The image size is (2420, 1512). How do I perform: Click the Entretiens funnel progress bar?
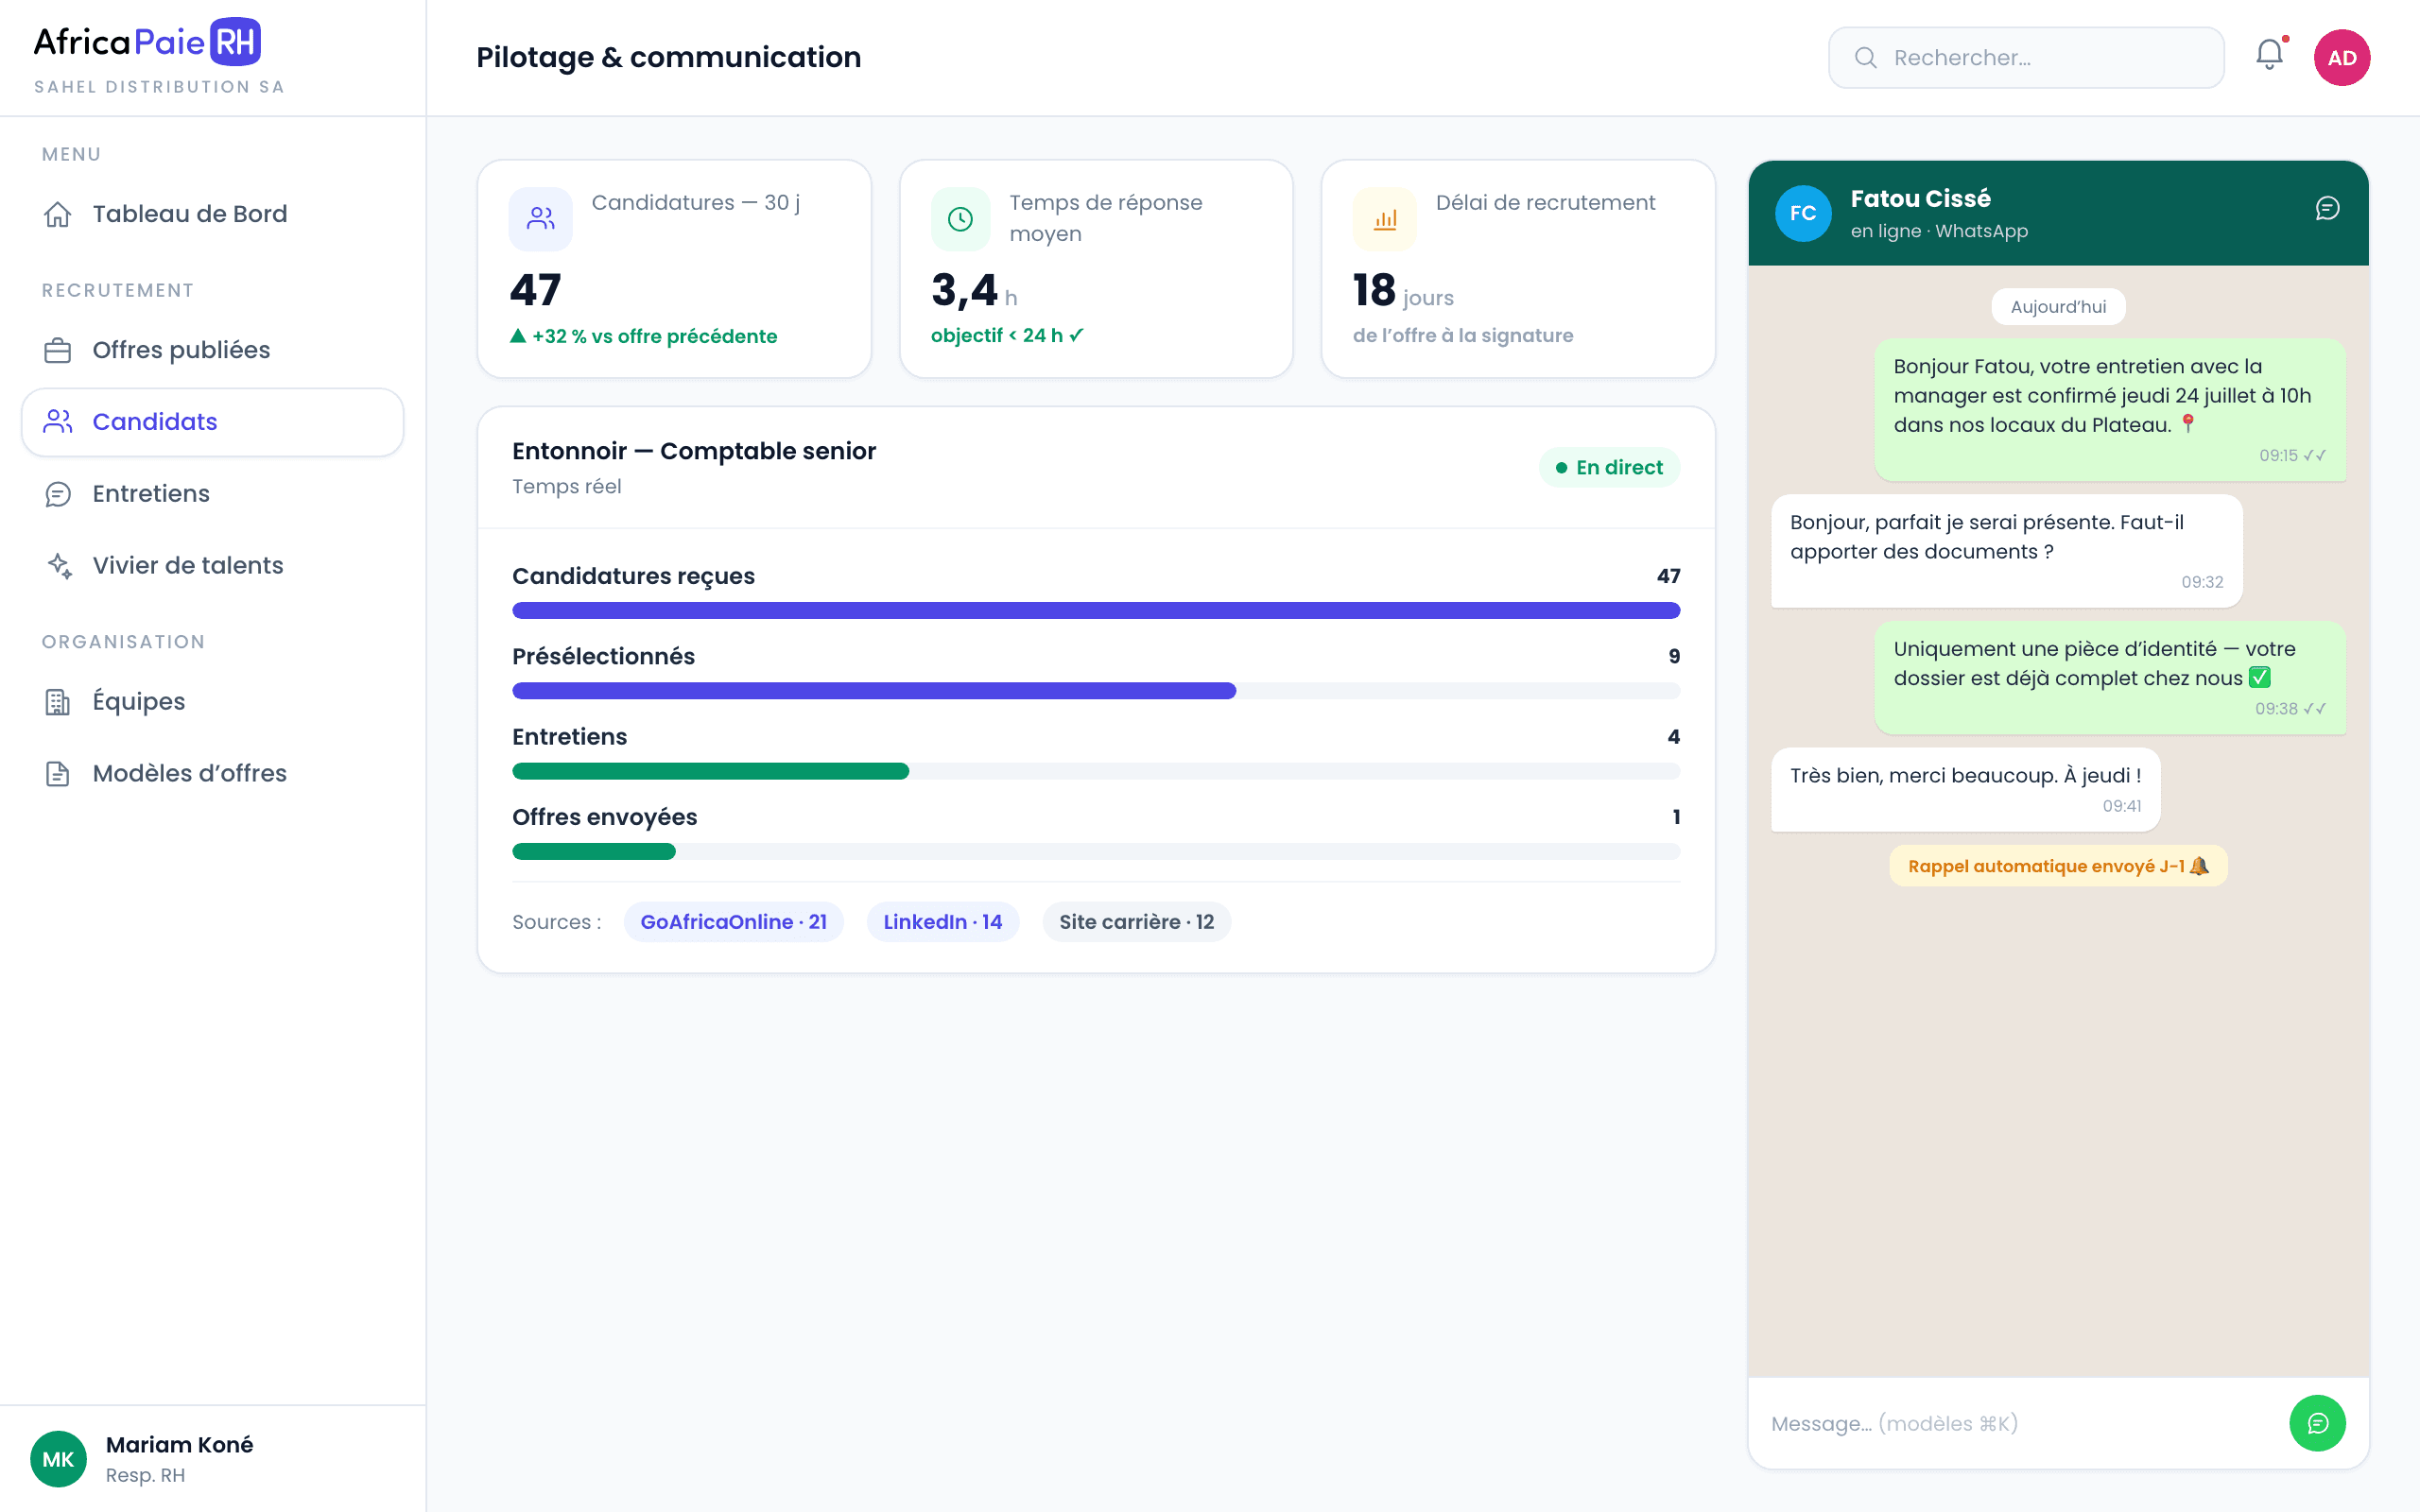pos(1096,771)
